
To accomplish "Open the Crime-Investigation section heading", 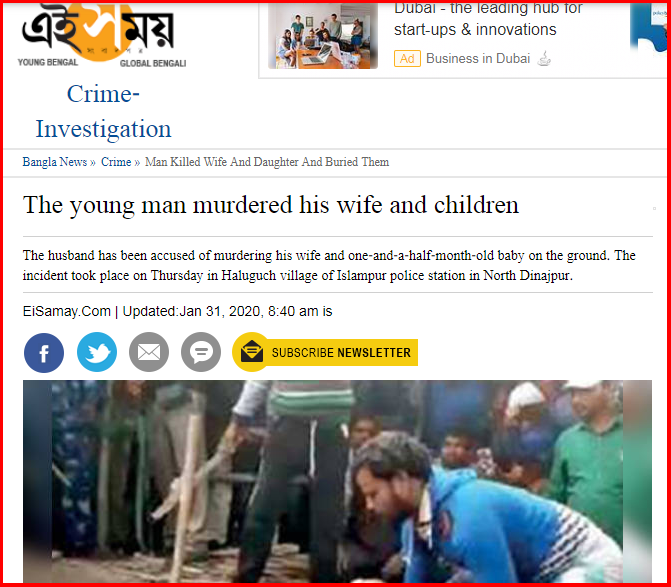I will pyautogui.click(x=103, y=111).
